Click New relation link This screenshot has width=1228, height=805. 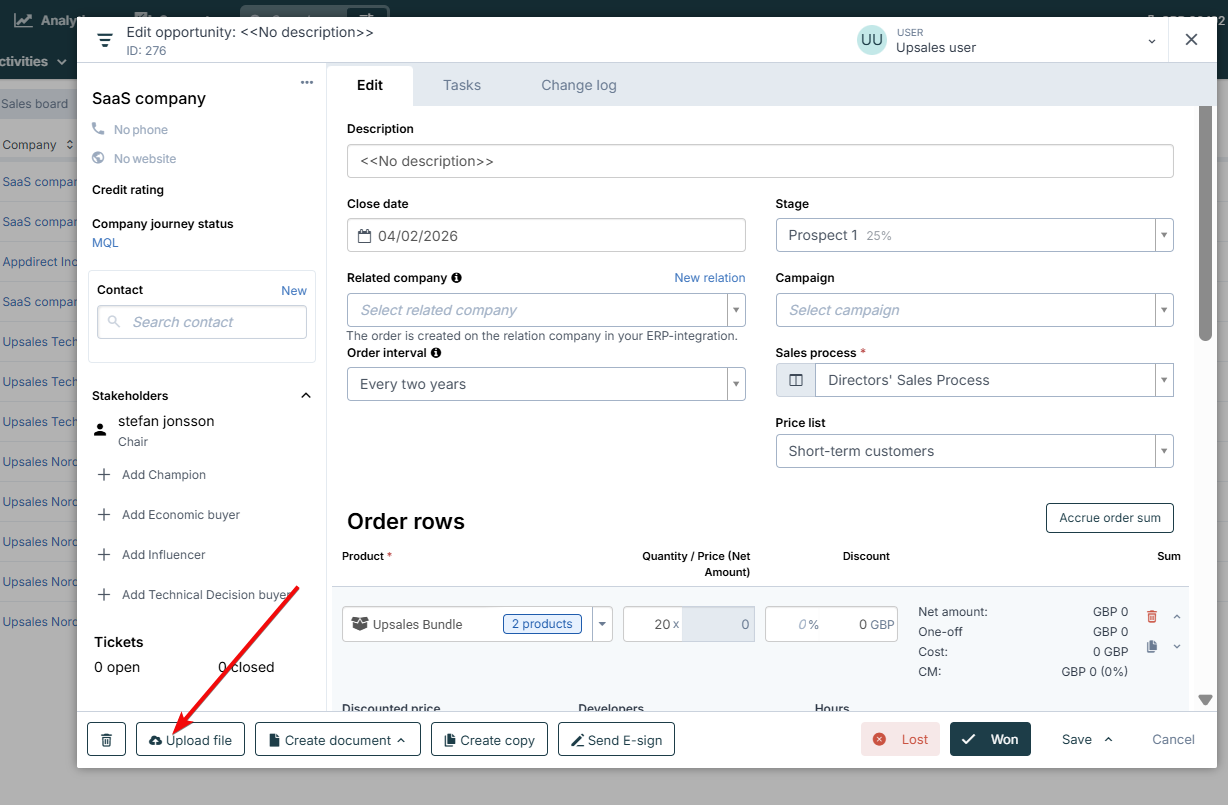tap(710, 278)
